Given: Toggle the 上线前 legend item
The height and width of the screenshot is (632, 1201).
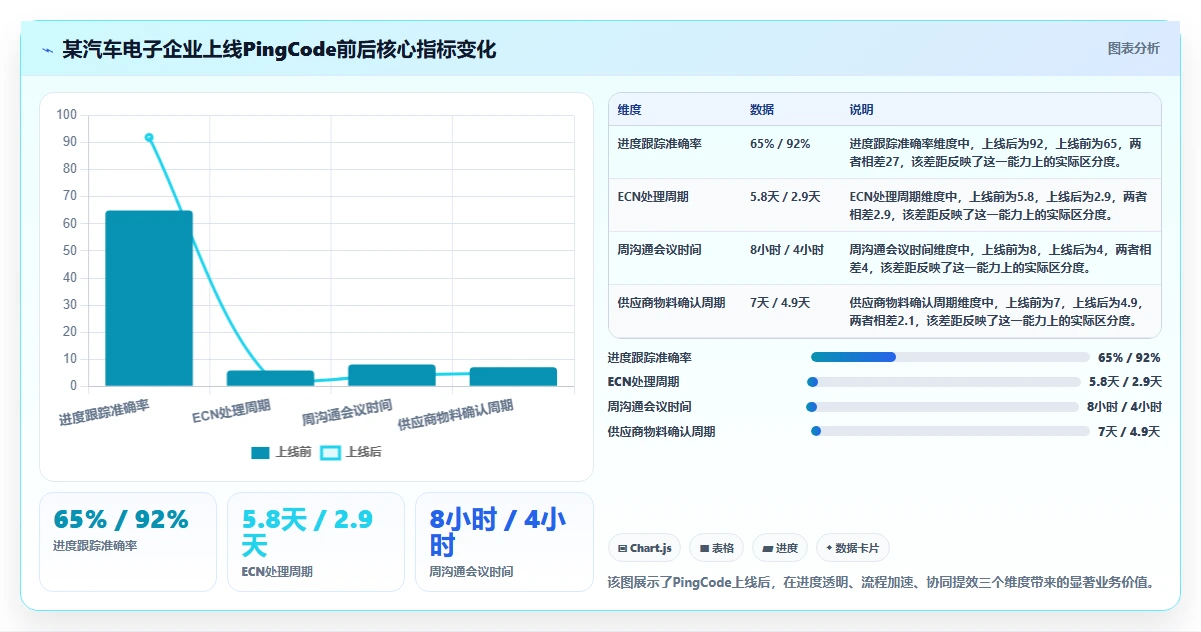Looking at the screenshot, I should [281, 452].
